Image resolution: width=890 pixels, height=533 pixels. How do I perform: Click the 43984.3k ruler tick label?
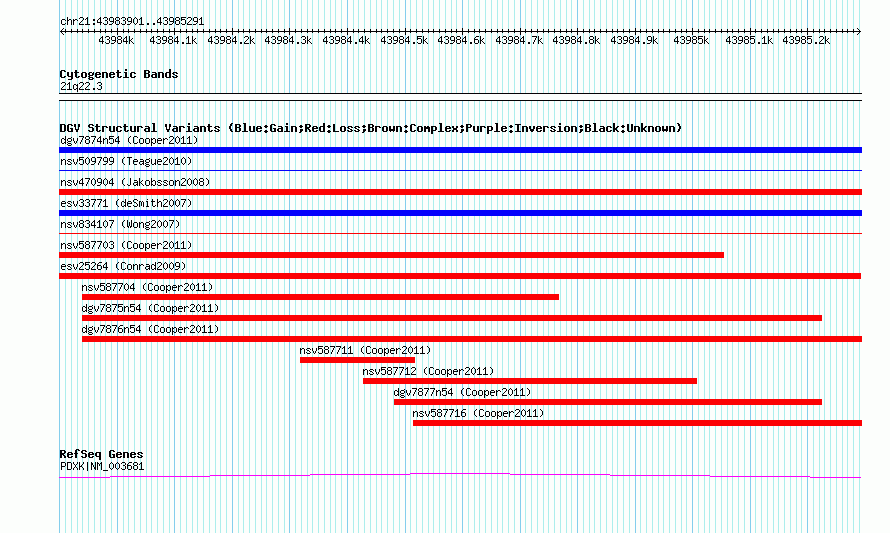click(x=288, y=40)
